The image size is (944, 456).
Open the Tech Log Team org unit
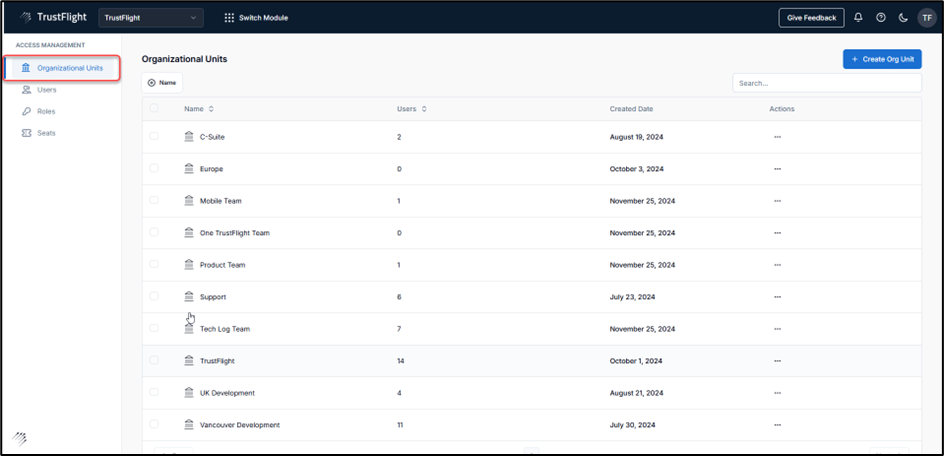point(225,329)
